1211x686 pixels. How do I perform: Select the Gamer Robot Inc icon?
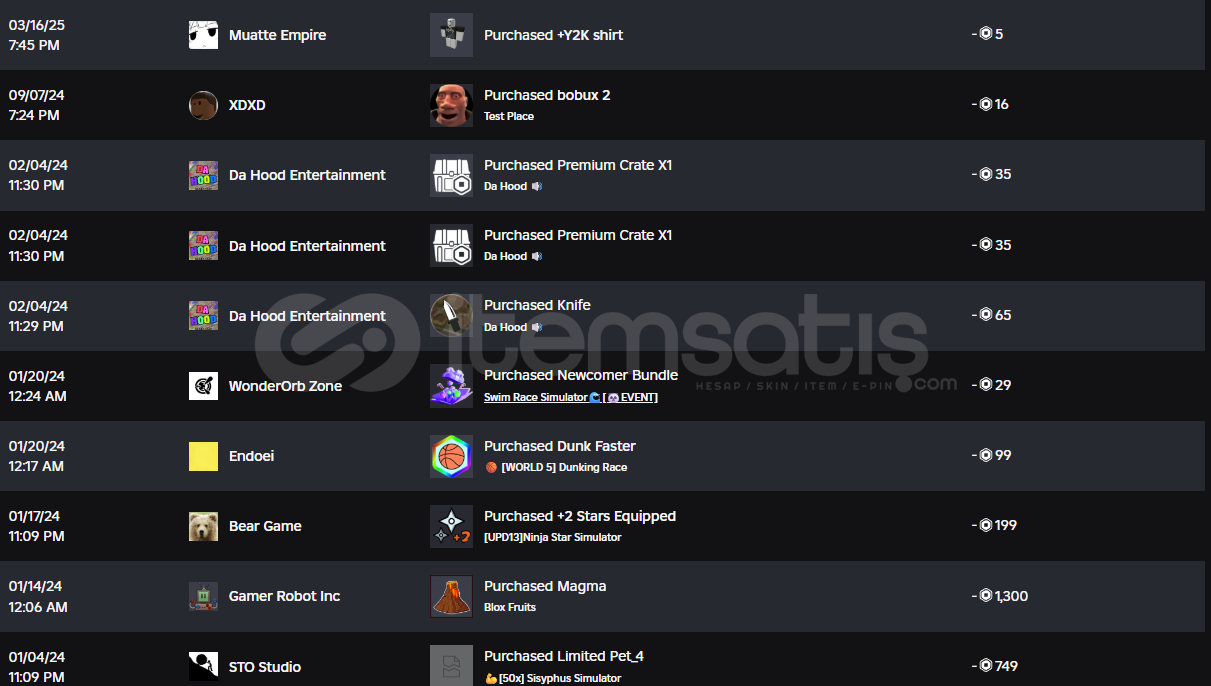(203, 596)
